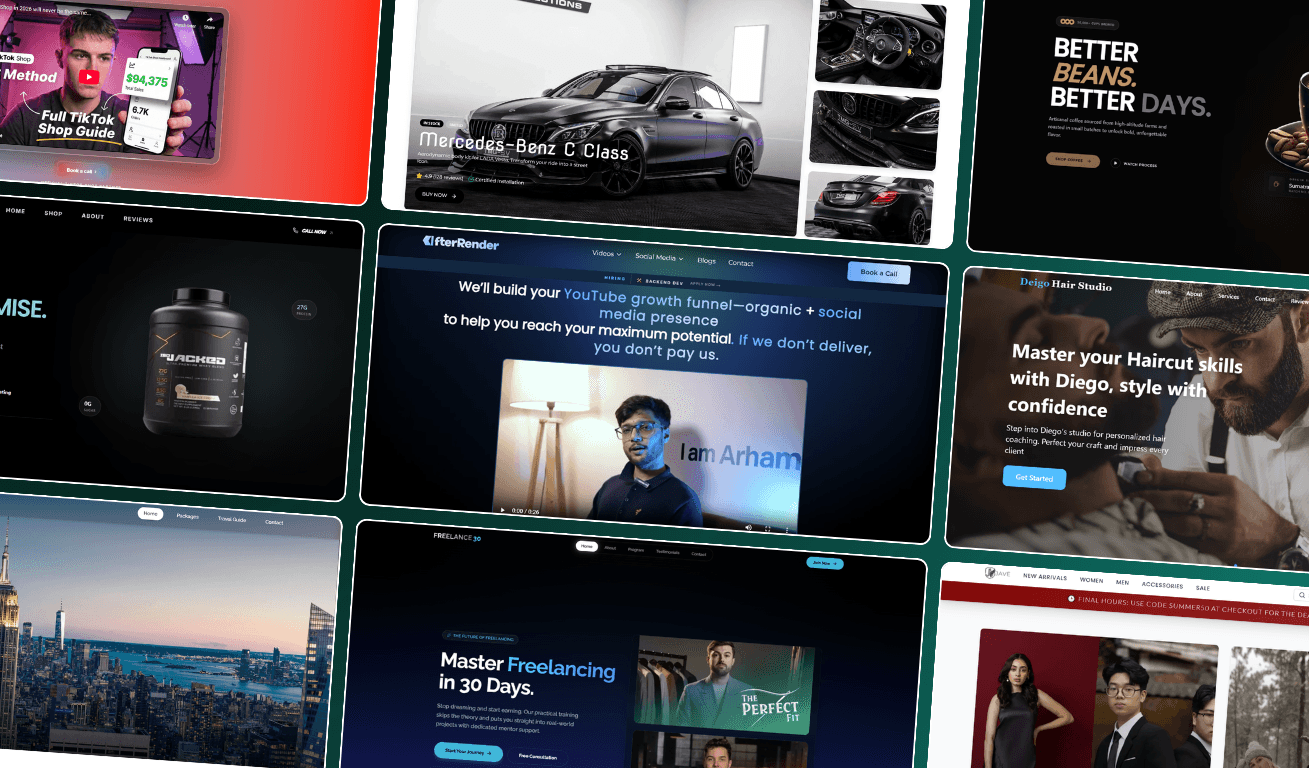The width and height of the screenshot is (1309, 768).
Task: Select the Reviews nav item on supplement site
Action: point(138,219)
